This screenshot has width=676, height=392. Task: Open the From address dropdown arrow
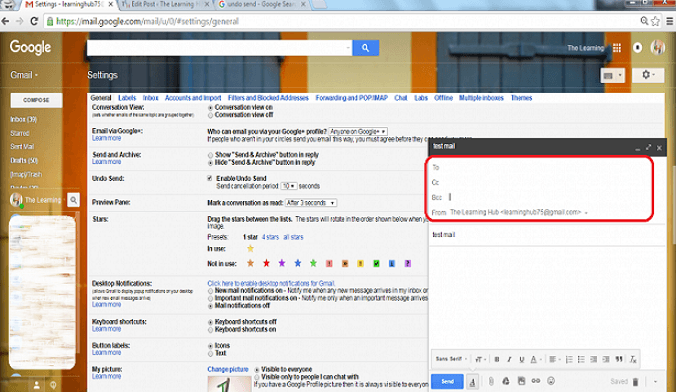(586, 213)
